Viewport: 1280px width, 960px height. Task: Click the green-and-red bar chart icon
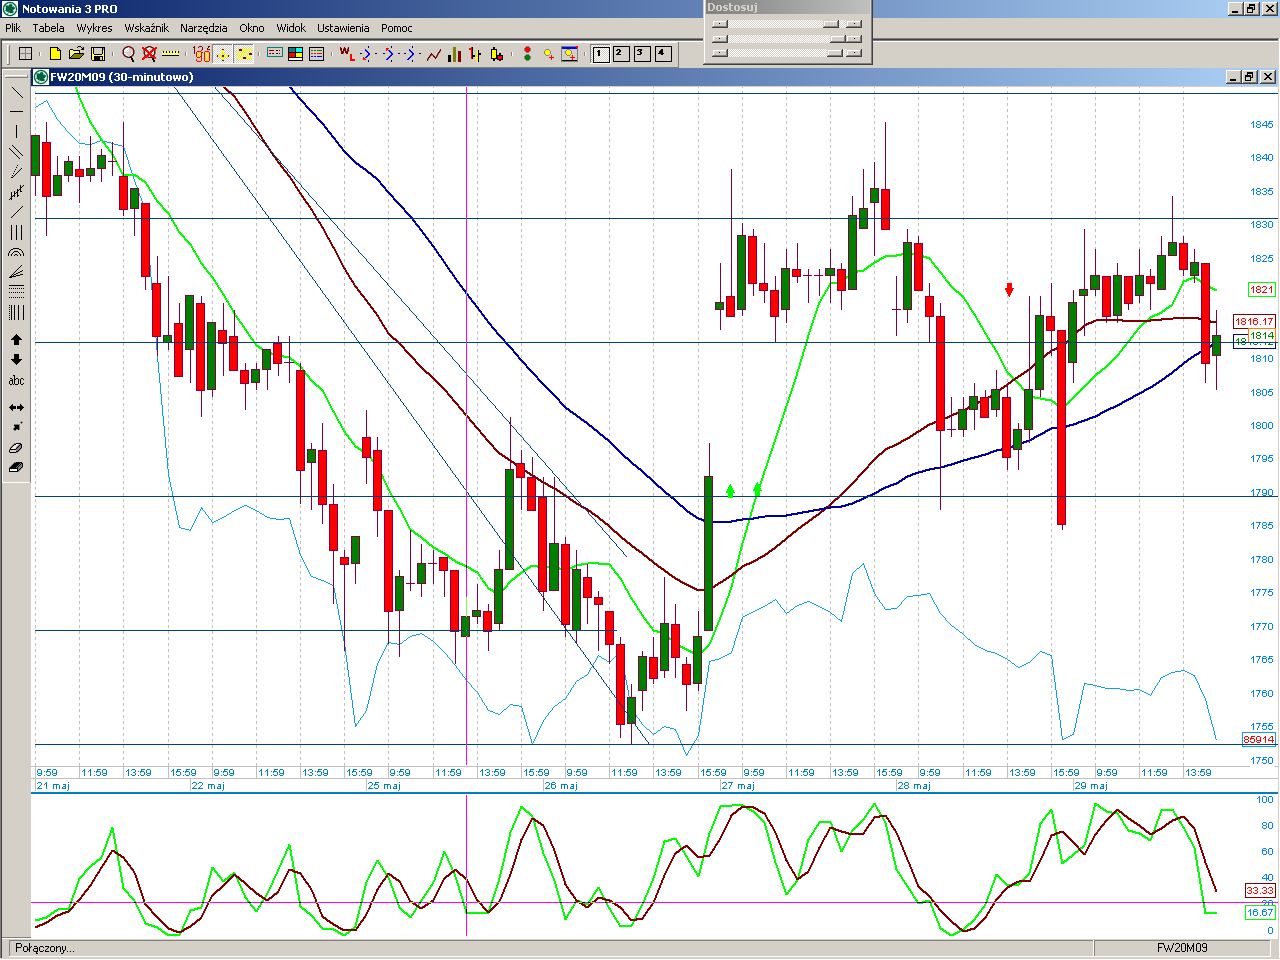coord(454,54)
